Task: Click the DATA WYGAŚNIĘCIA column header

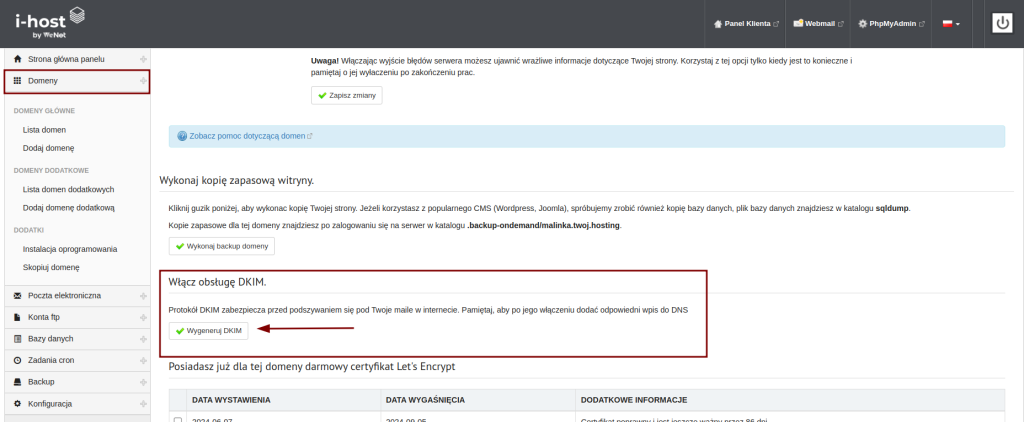Action: [x=425, y=400]
